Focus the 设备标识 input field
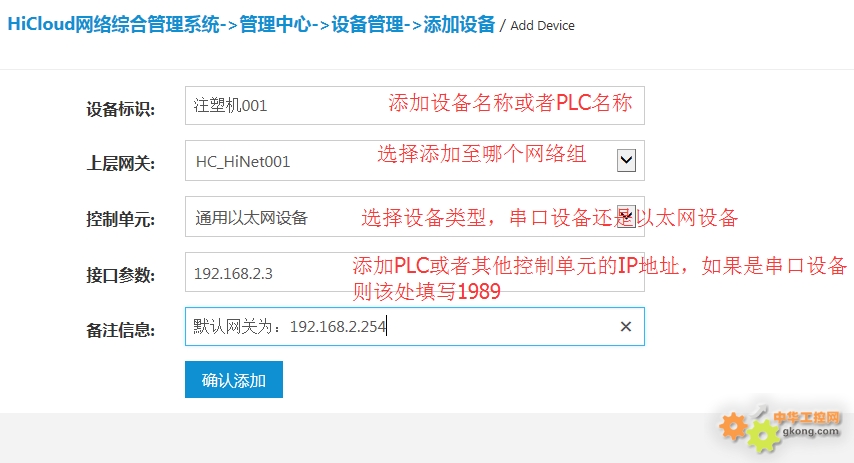The height and width of the screenshot is (463, 854). pyautogui.click(x=414, y=105)
